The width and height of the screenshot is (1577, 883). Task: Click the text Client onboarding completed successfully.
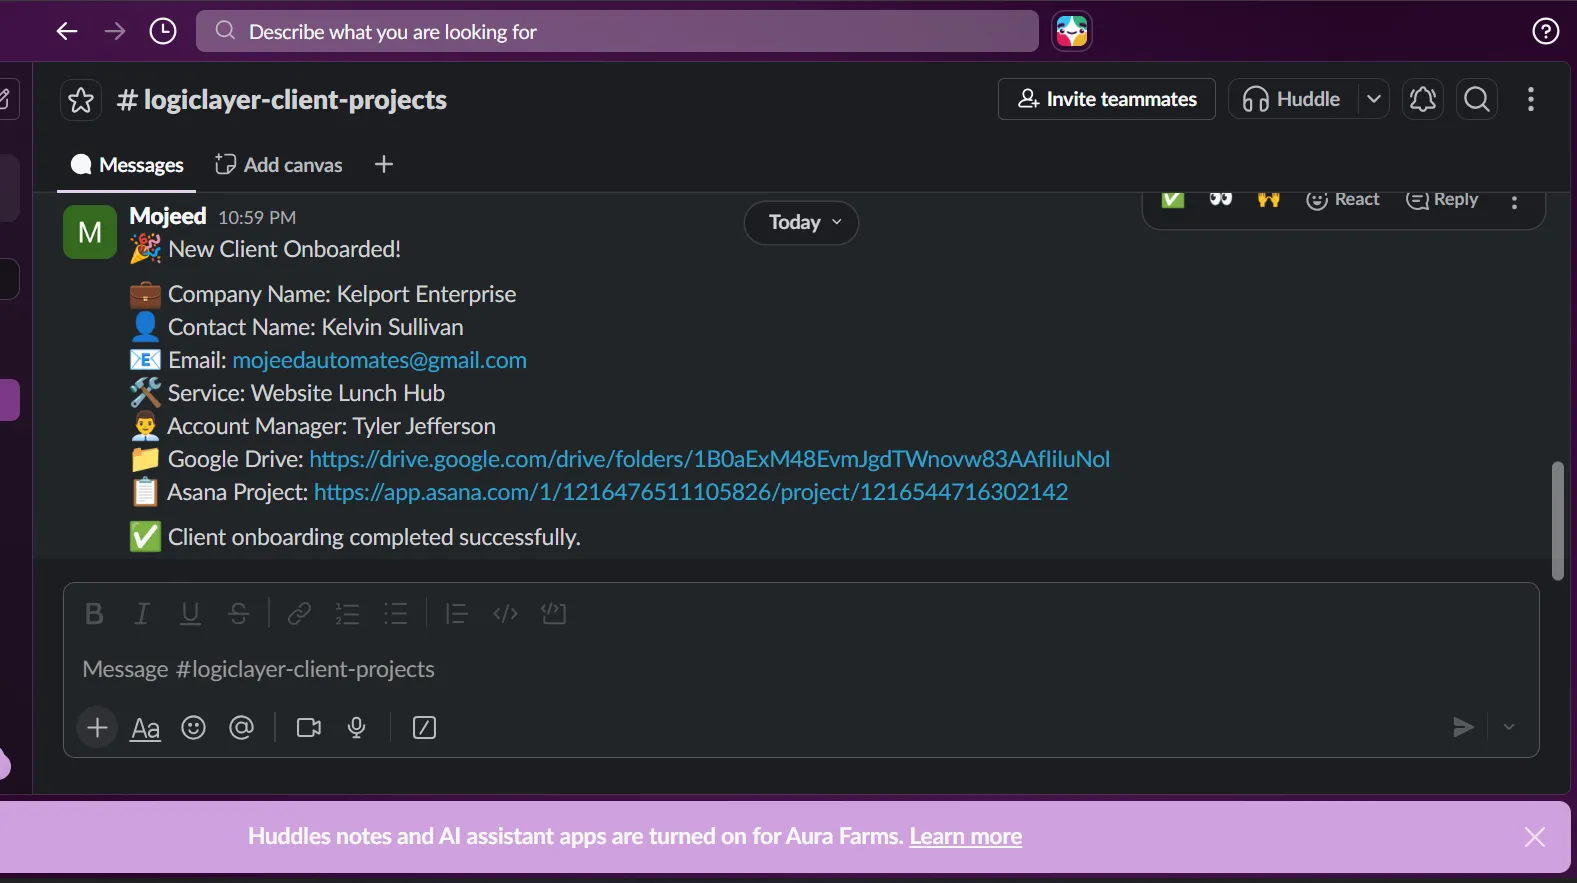374,537
